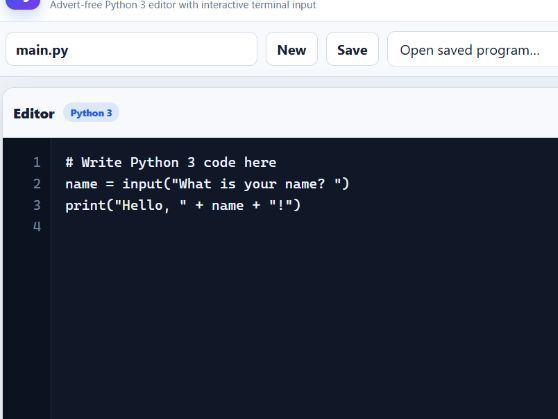Screen dimensions: 558x419
Task: Select line number 4 in gutter
Action: pos(37,226)
